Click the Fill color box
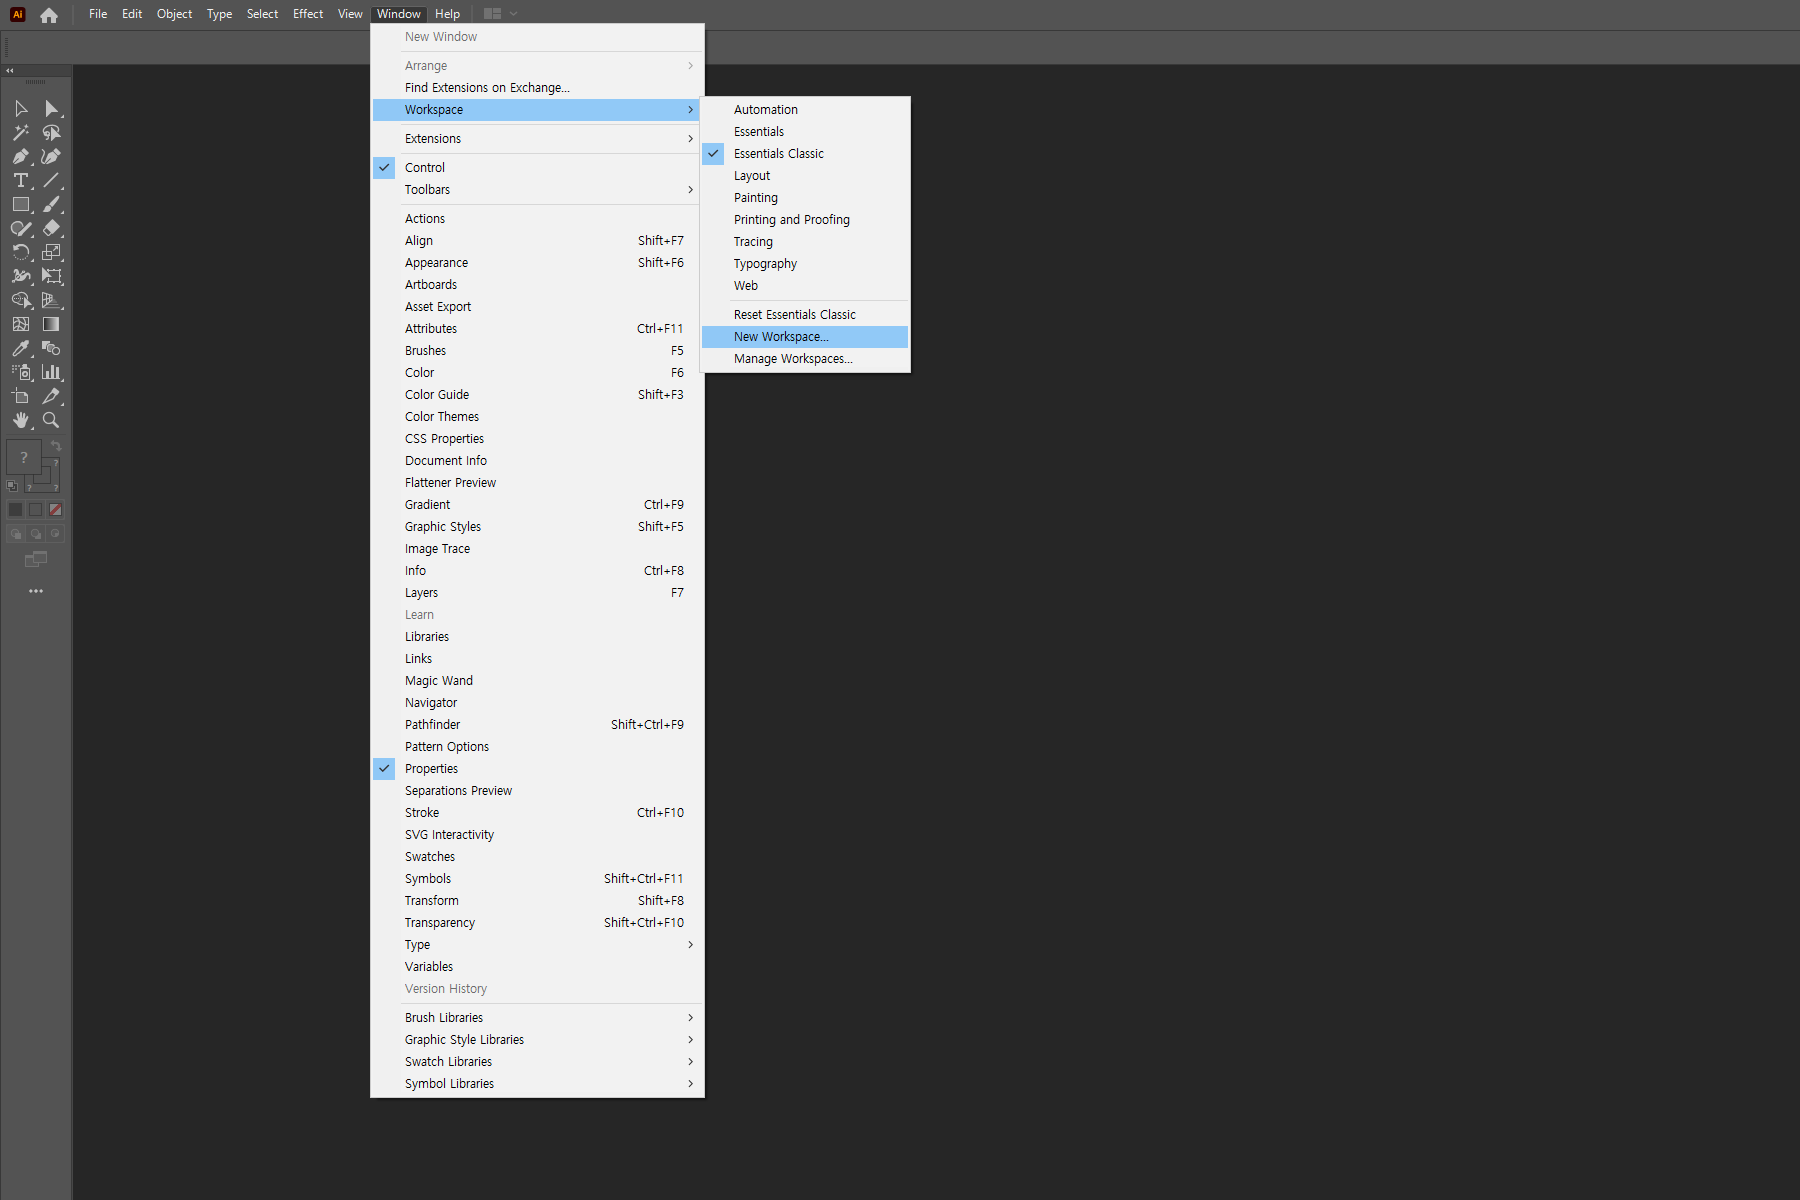1800x1200 pixels. pos(23,457)
